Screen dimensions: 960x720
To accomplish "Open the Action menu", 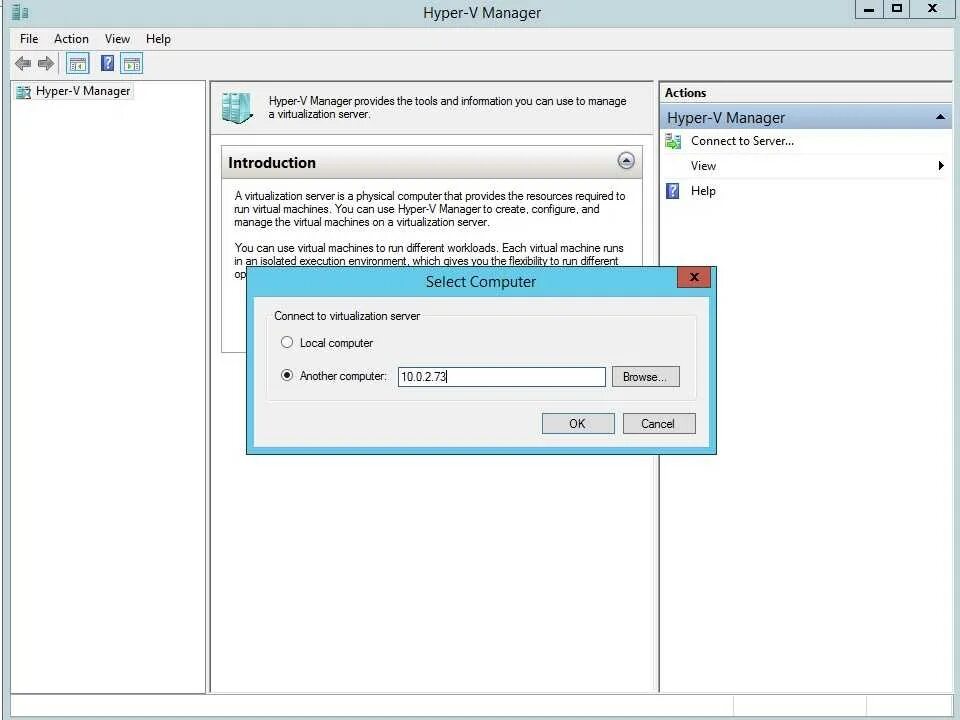I will coord(71,39).
